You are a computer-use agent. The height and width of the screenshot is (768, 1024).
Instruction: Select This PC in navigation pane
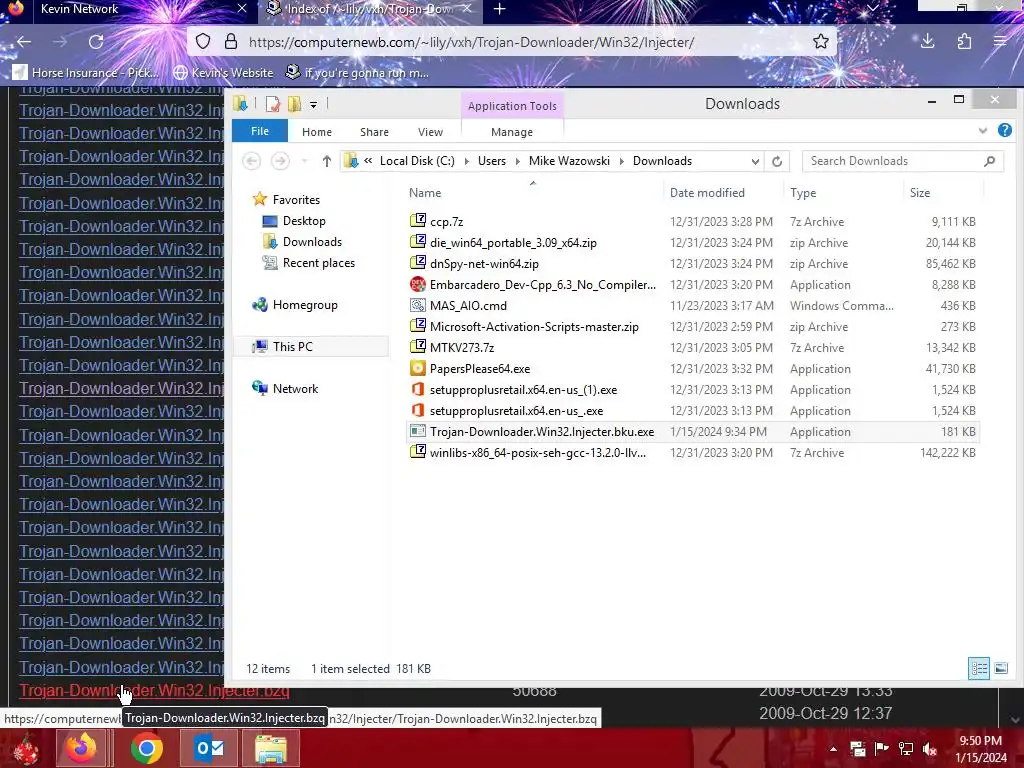pyautogui.click(x=293, y=347)
